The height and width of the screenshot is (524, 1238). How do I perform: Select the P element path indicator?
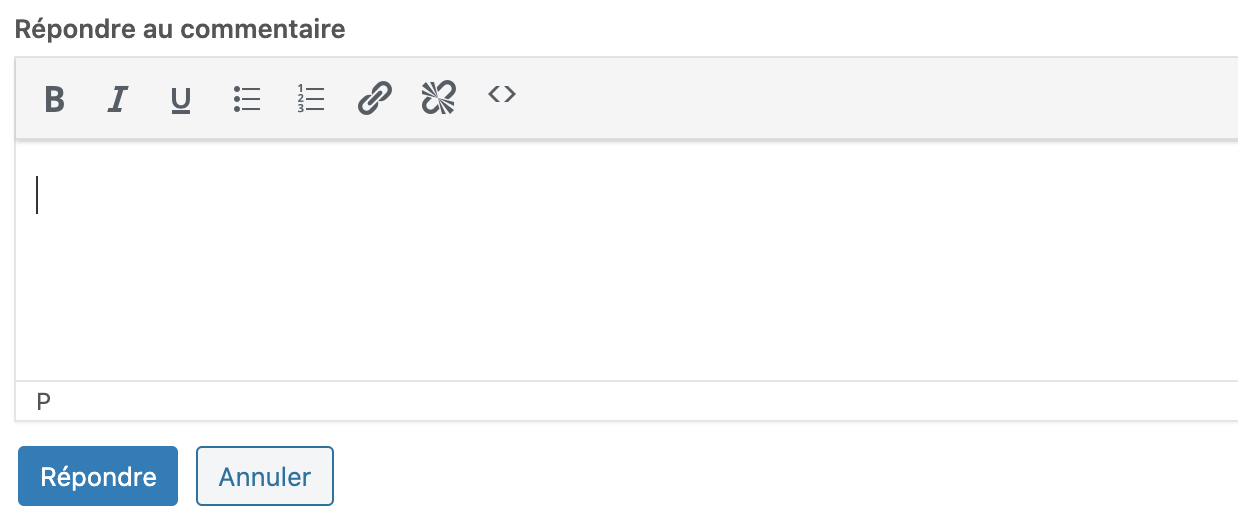[x=43, y=402]
